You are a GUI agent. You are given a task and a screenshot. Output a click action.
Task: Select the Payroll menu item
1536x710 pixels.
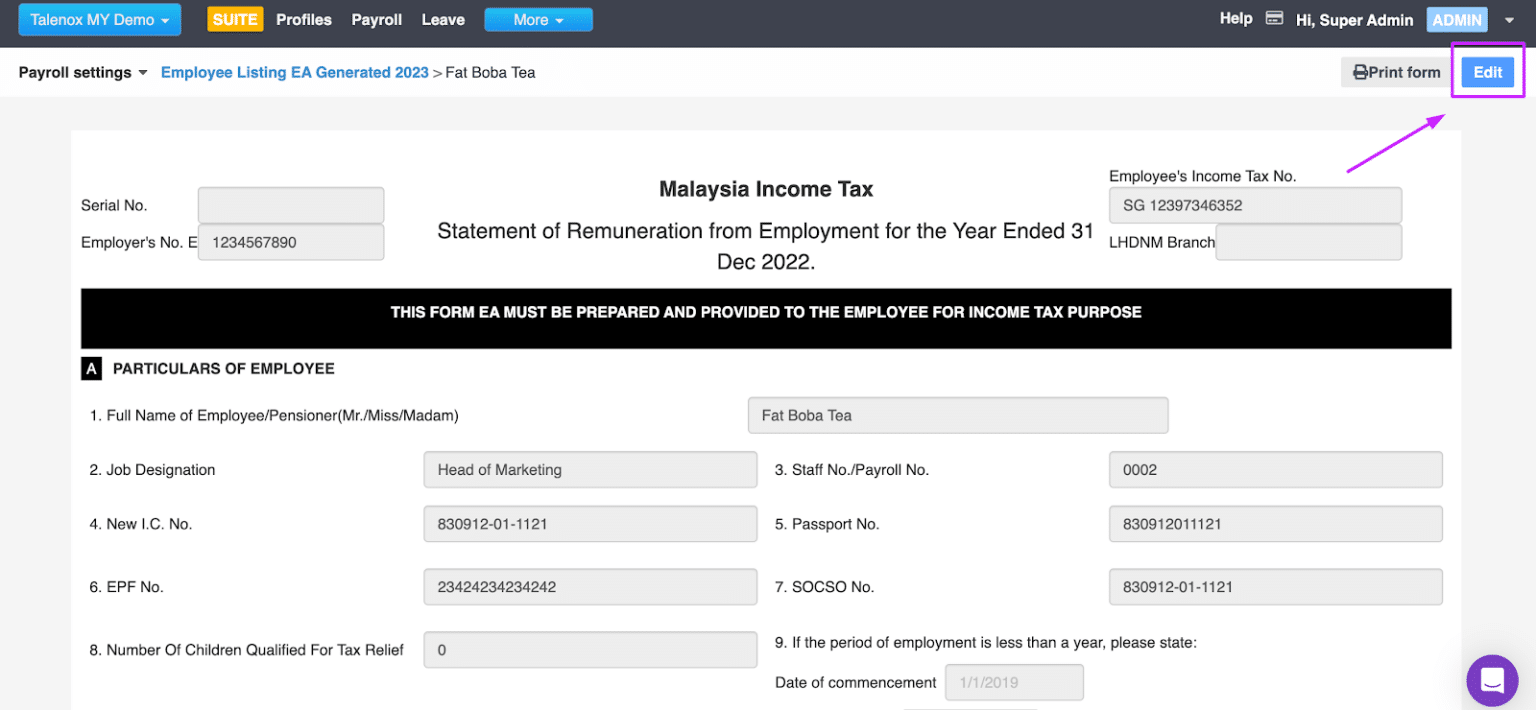376,19
